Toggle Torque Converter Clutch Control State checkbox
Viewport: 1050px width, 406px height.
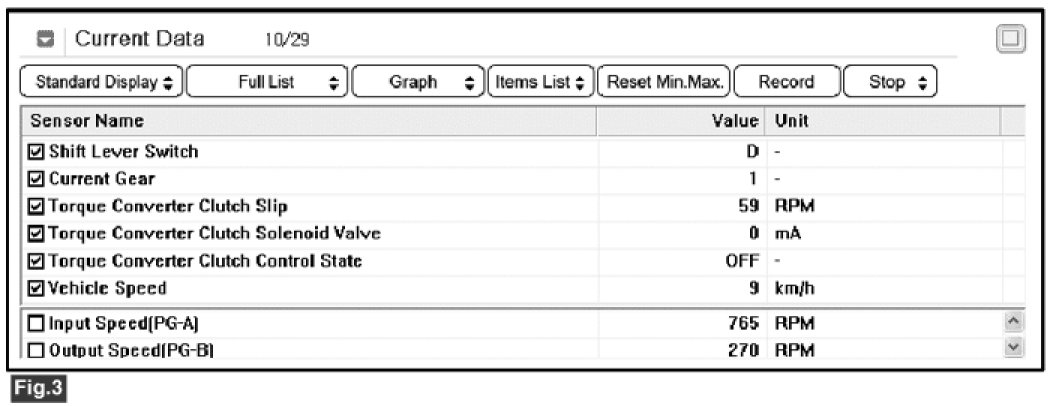[x=37, y=261]
